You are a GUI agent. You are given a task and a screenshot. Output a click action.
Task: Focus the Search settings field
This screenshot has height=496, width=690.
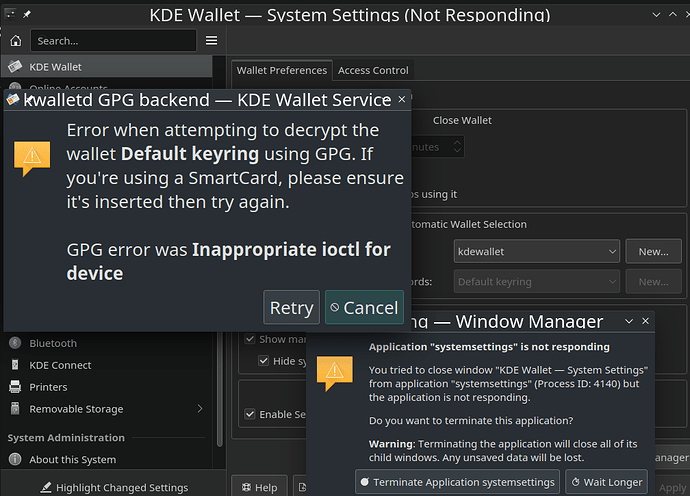[114, 40]
